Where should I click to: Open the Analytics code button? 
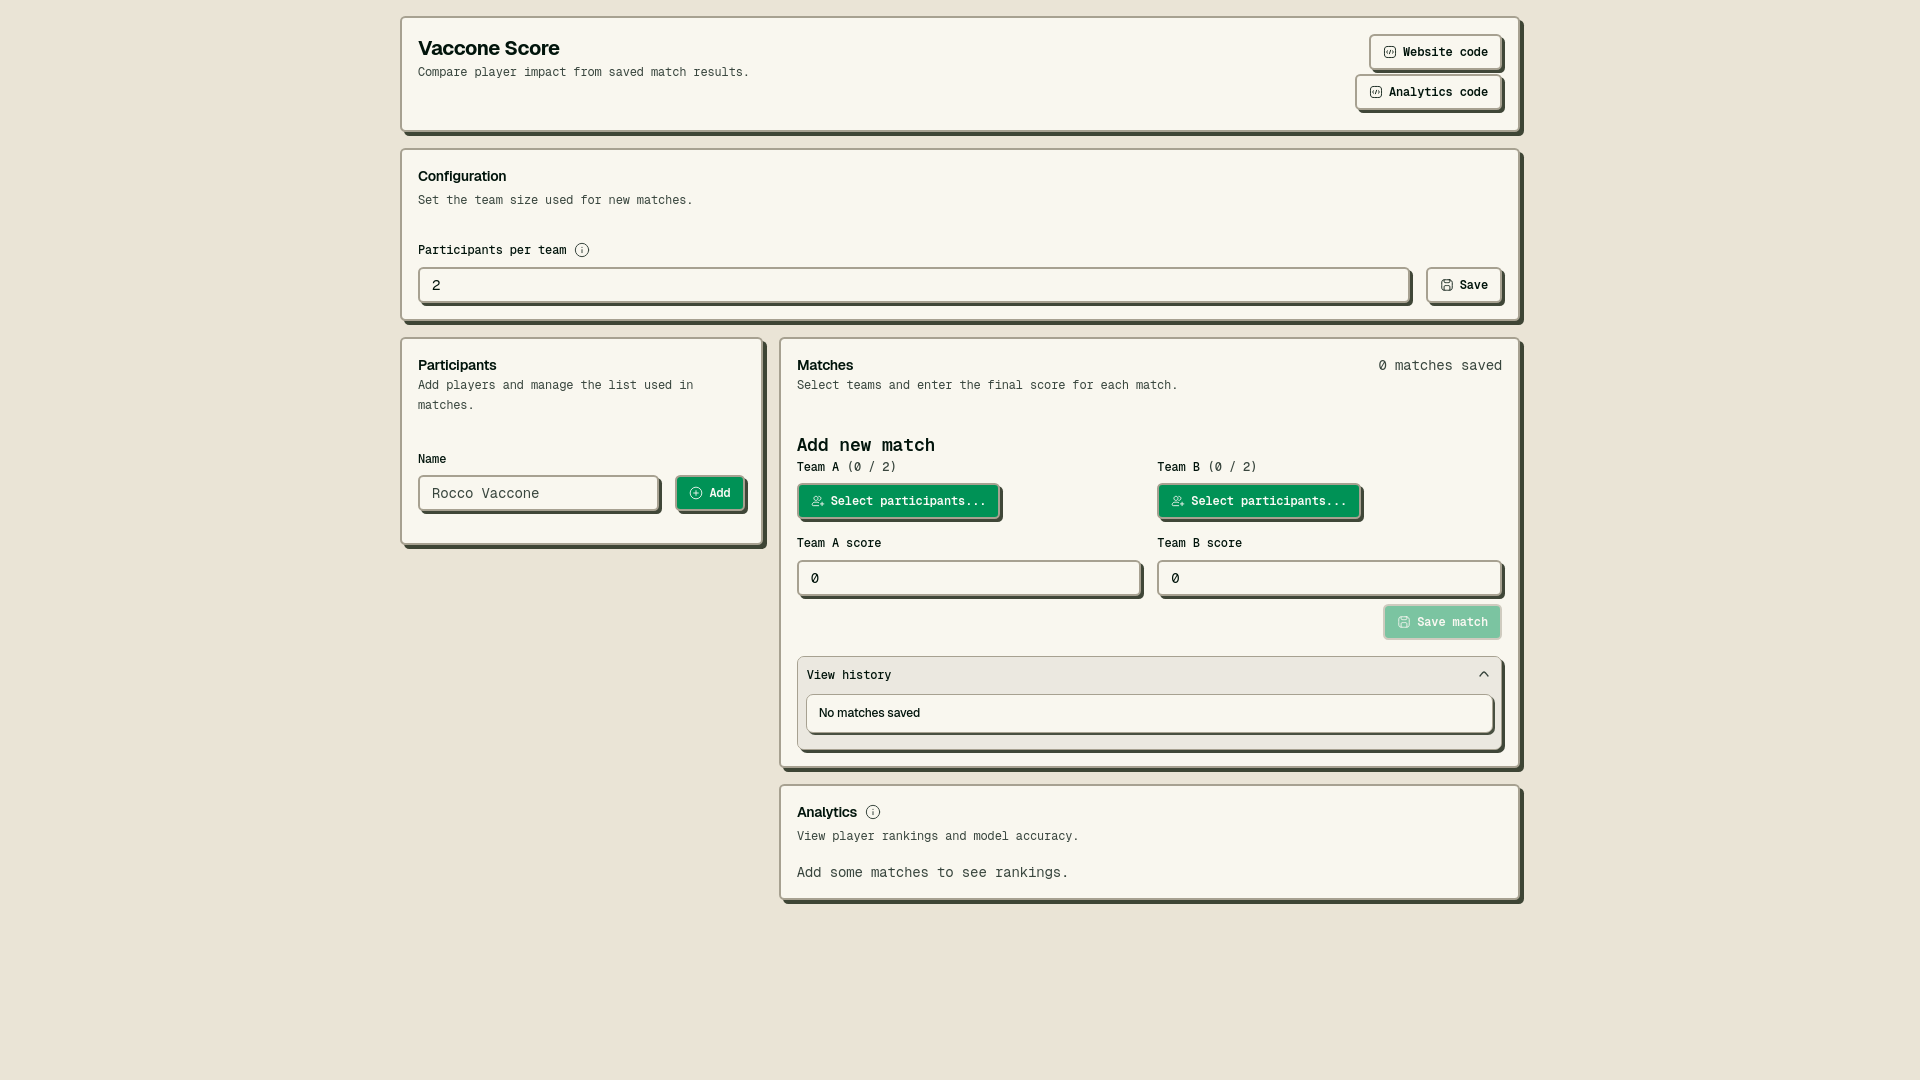[1428, 92]
